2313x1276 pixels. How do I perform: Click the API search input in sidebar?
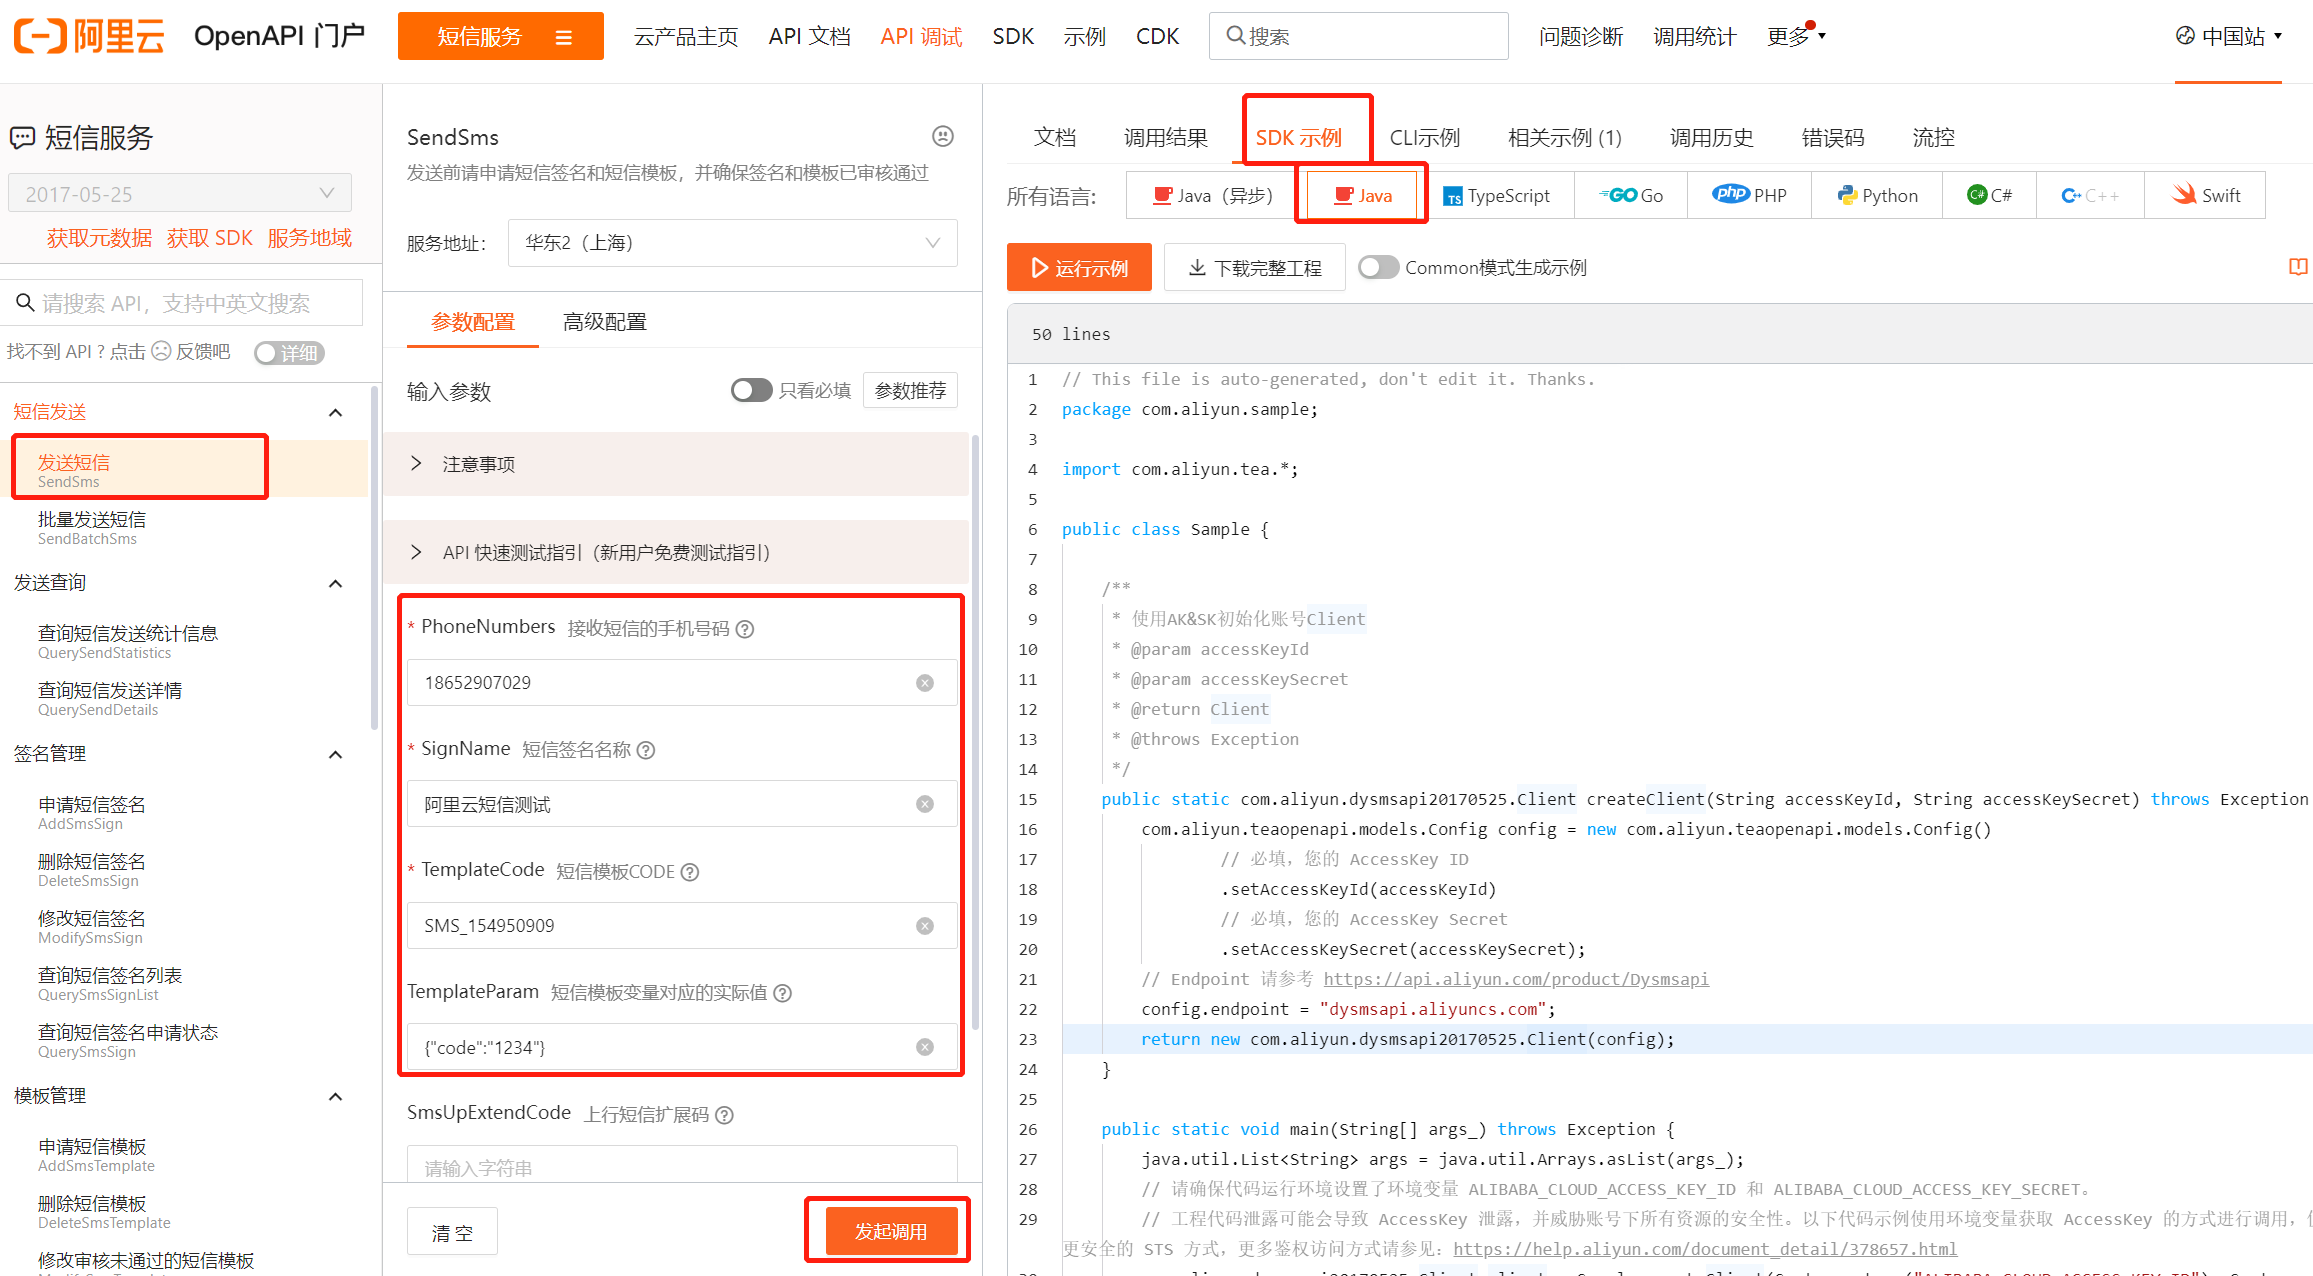181,303
